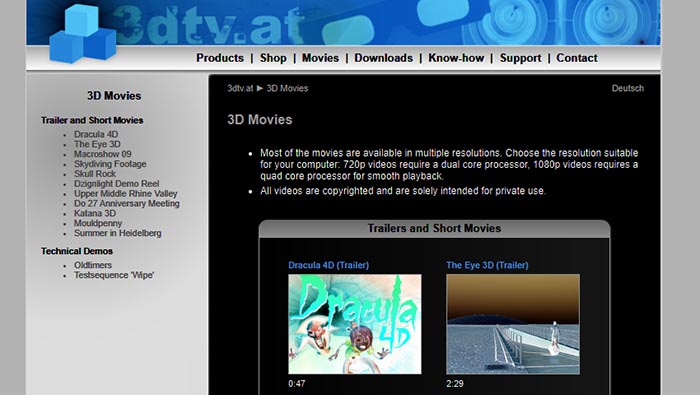Screen dimensions: 700x395
Task: Click the 'Trailers and Short Movies' panel header
Action: [x=434, y=229]
